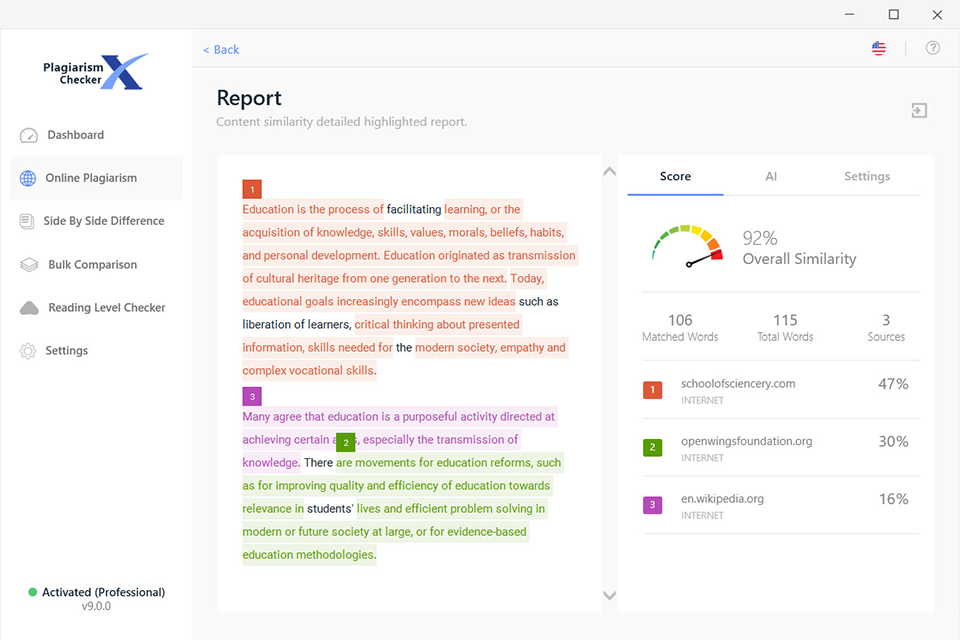Click the Plagiarism Checker X logo
Viewport: 960px width, 640px height.
pos(96,72)
